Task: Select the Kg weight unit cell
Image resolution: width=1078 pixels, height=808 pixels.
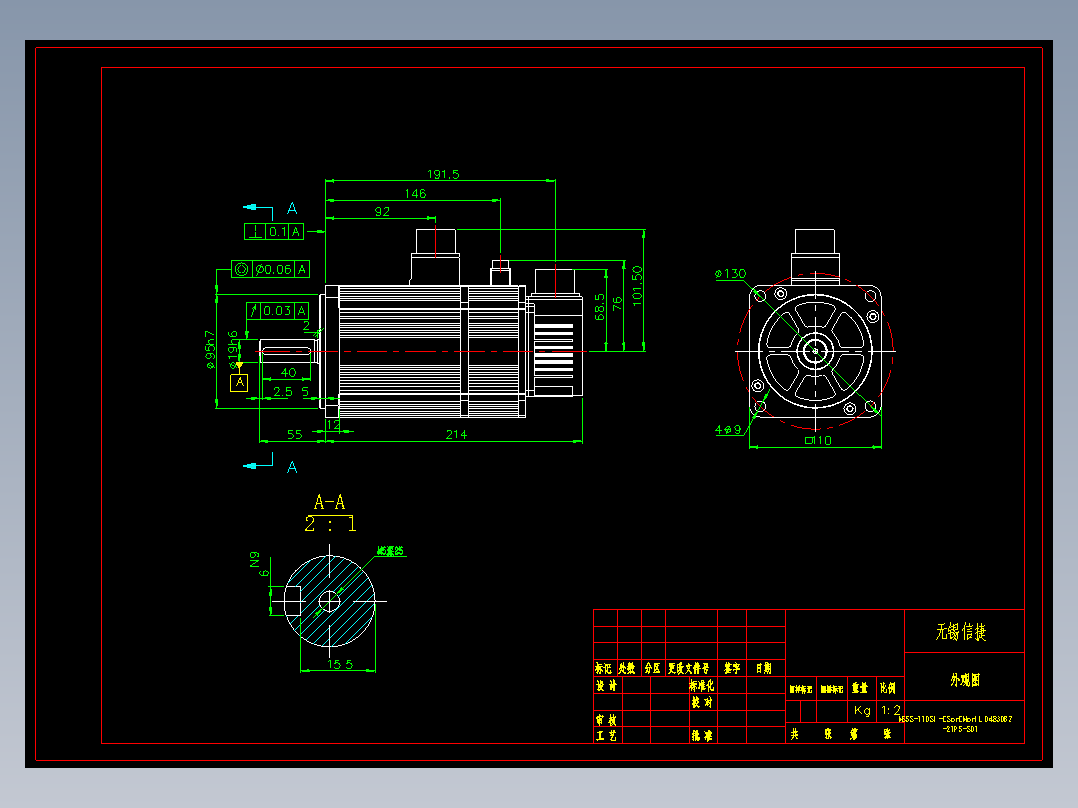Action: coord(862,710)
